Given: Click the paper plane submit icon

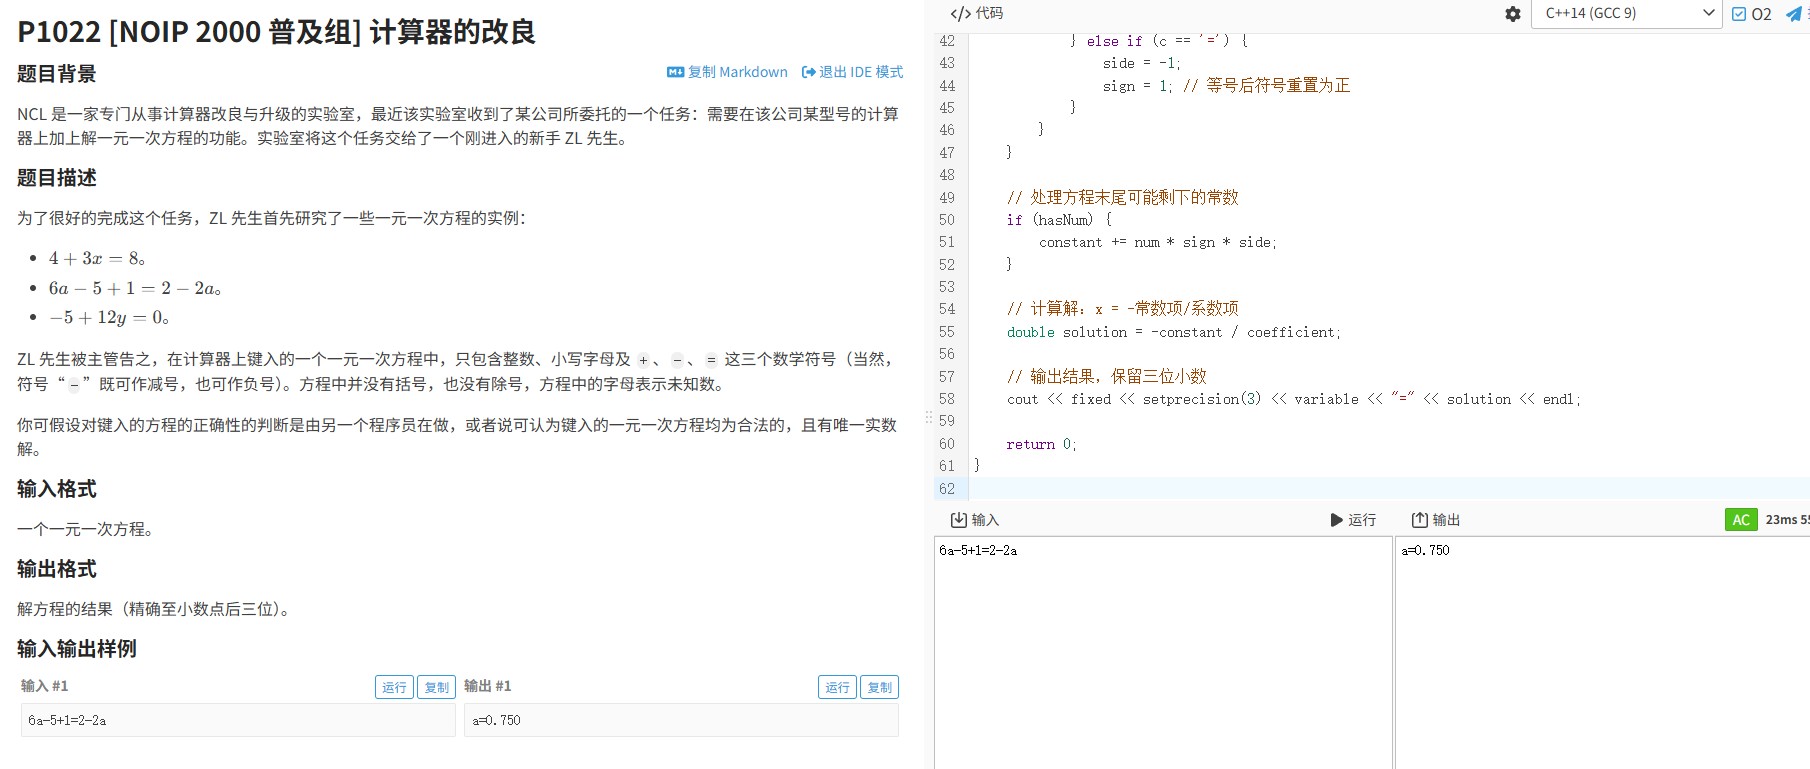Looking at the screenshot, I should click(x=1794, y=14).
